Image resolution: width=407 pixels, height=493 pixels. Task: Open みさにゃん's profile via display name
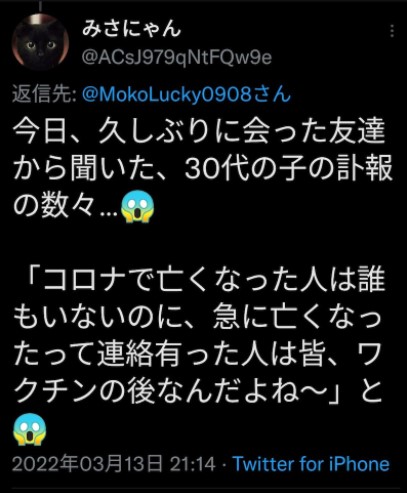[132, 29]
